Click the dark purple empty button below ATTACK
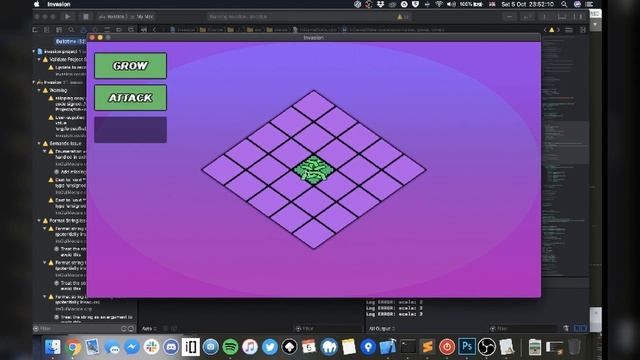This screenshot has width=640, height=360. [x=131, y=130]
